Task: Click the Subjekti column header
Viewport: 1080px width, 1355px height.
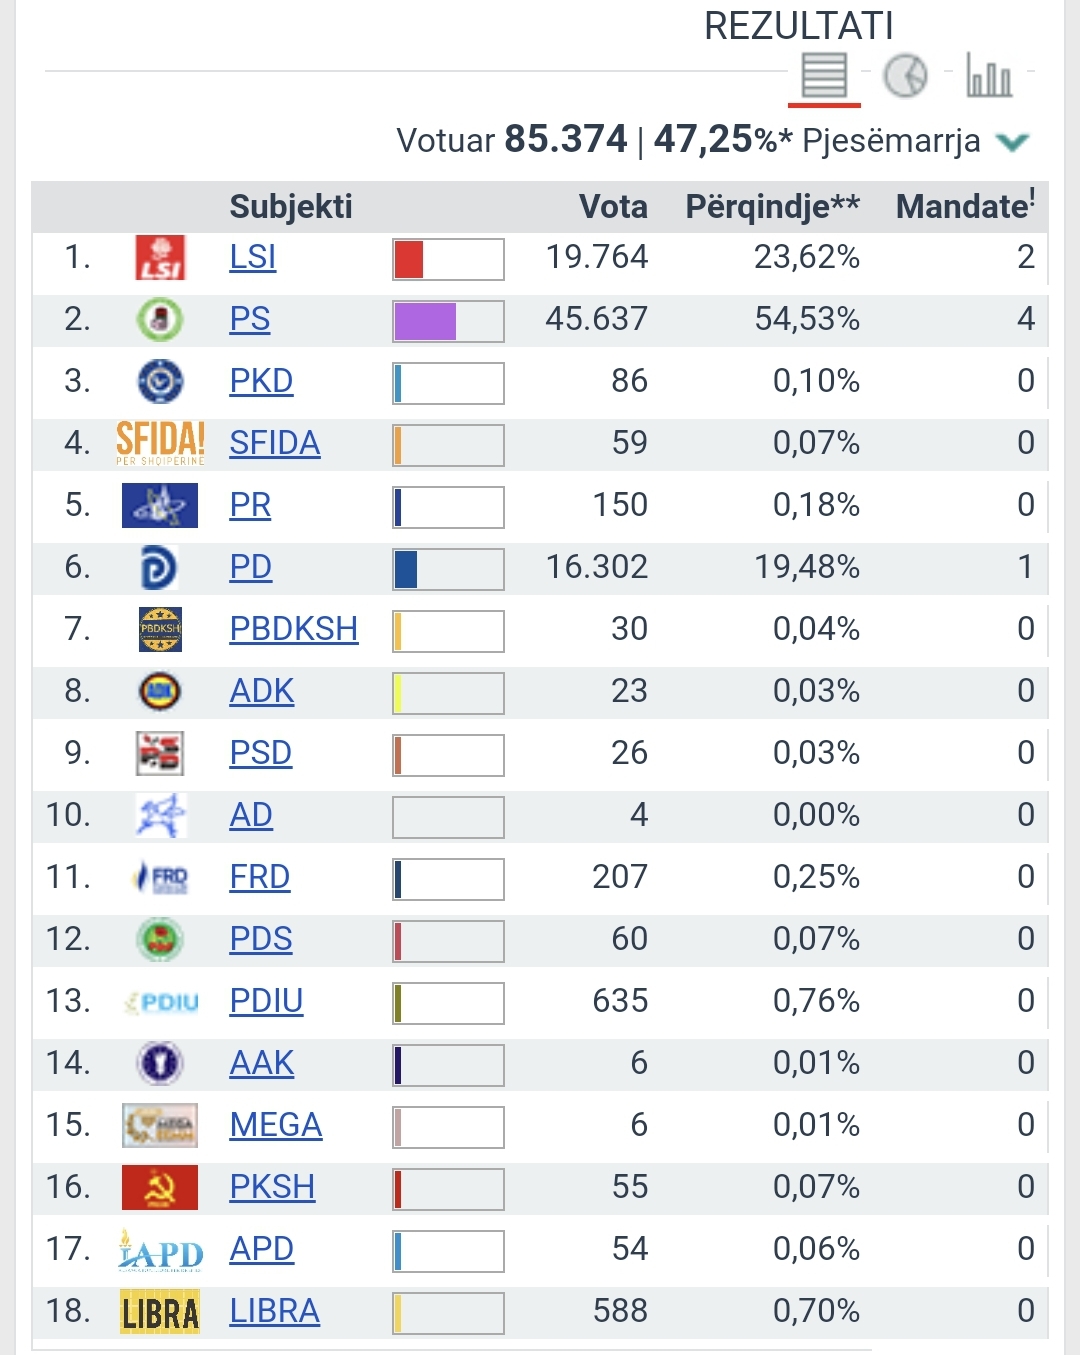Action: [x=291, y=207]
